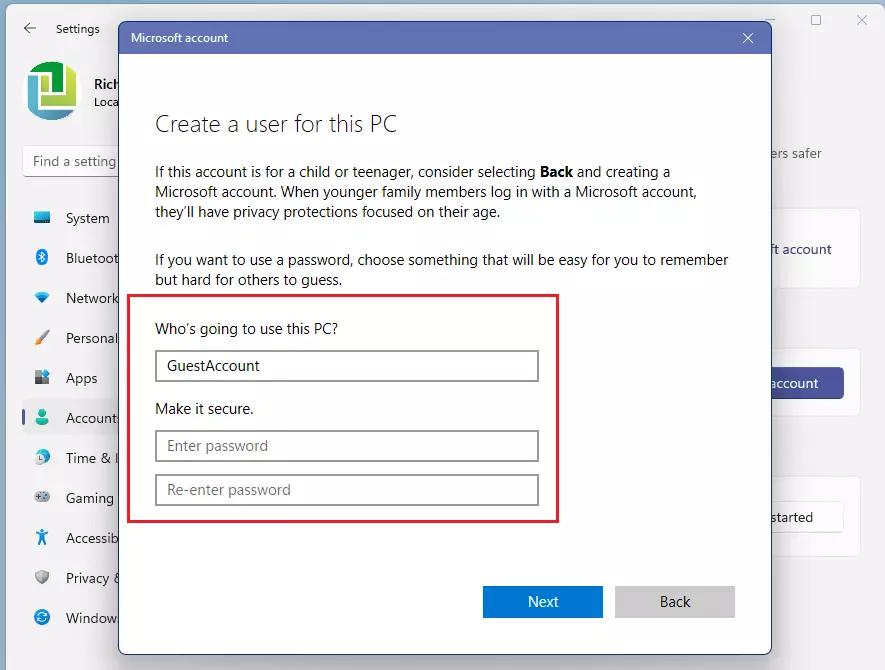Open Gaming via its controller icon

42,498
